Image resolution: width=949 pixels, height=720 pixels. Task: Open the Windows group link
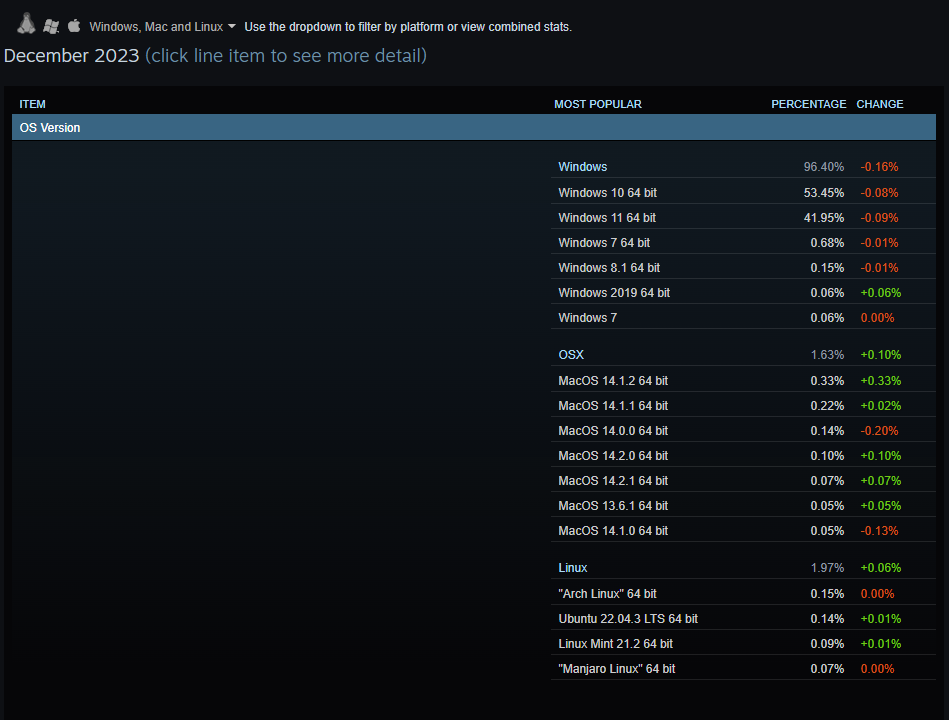click(x=582, y=167)
